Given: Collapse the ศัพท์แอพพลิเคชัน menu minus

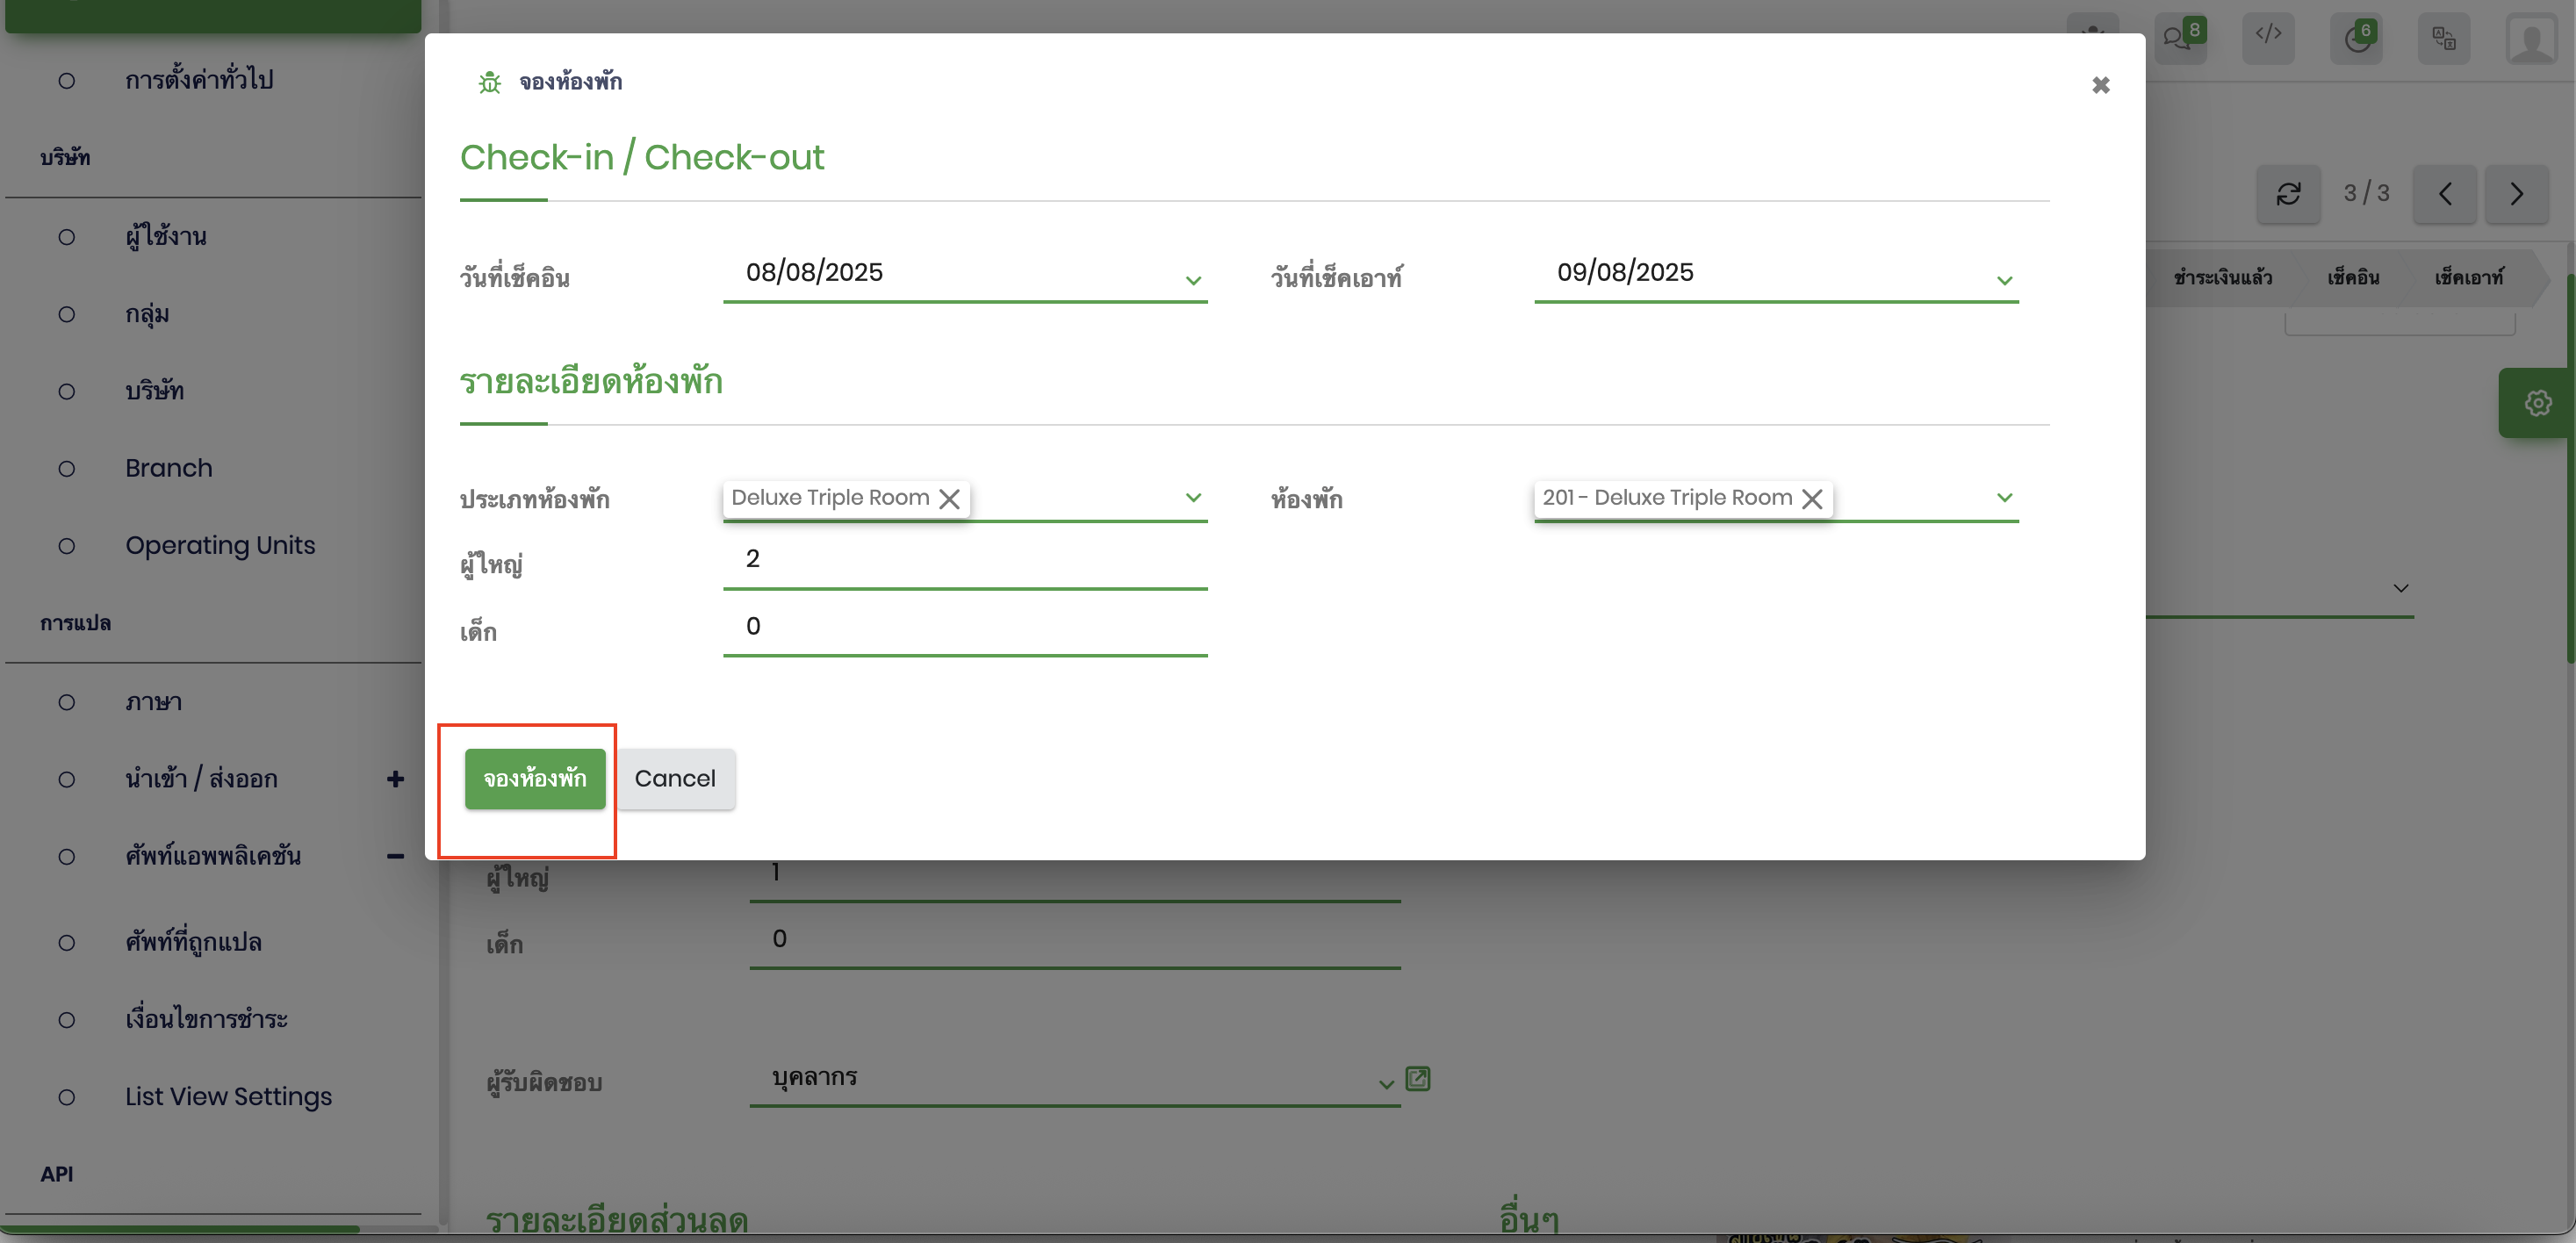Looking at the screenshot, I should (395, 856).
